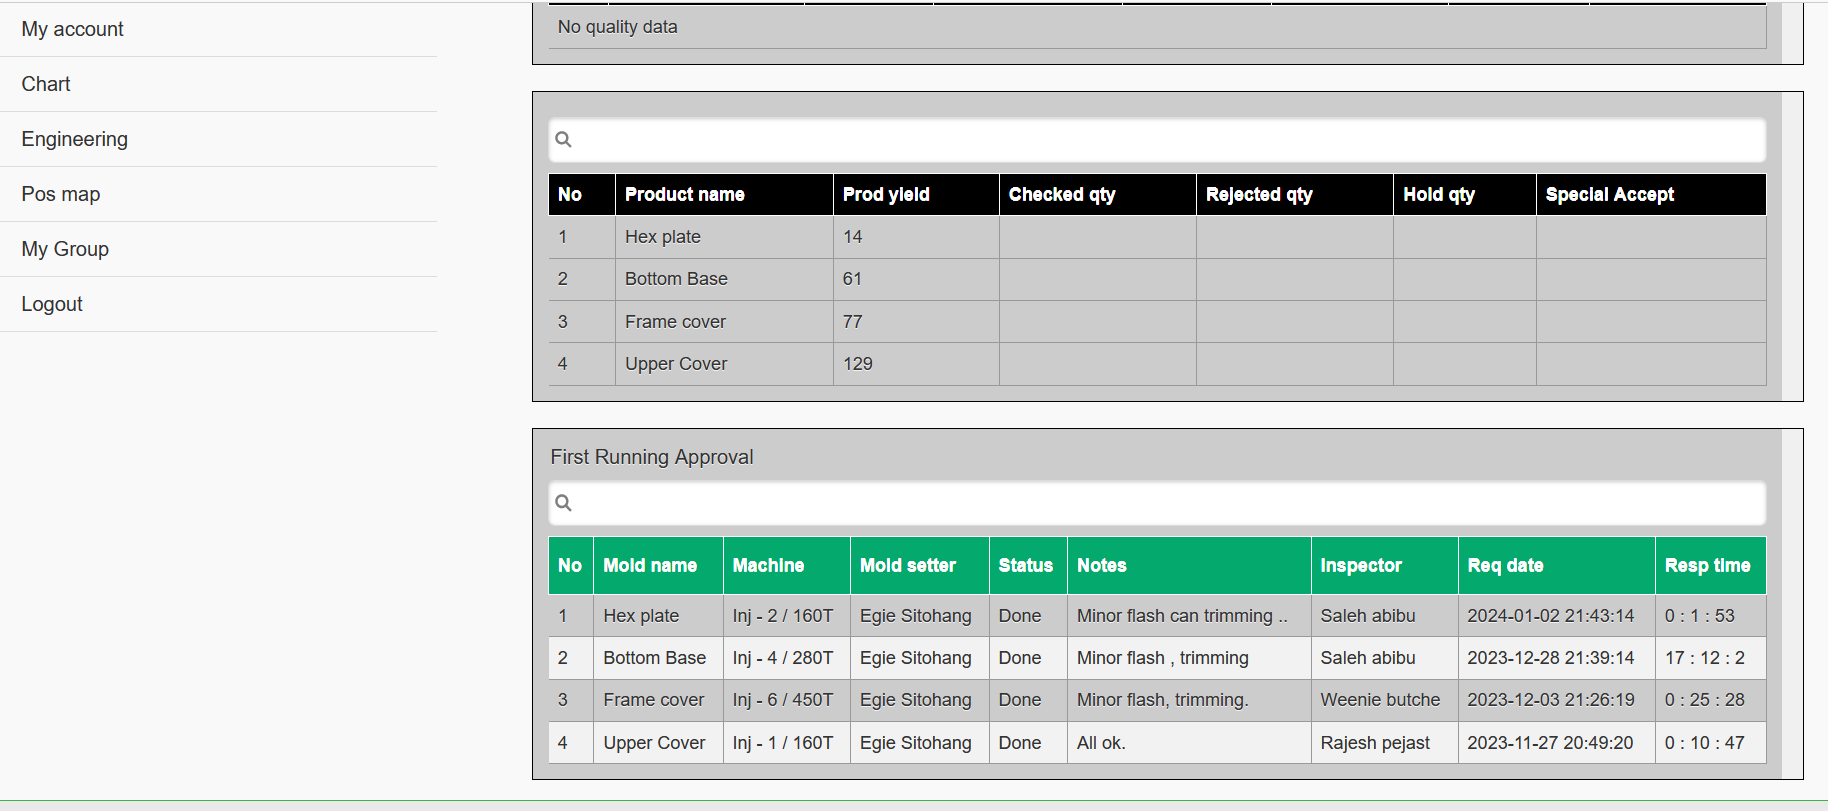
Task: Open the Chart menu item
Action: (46, 84)
